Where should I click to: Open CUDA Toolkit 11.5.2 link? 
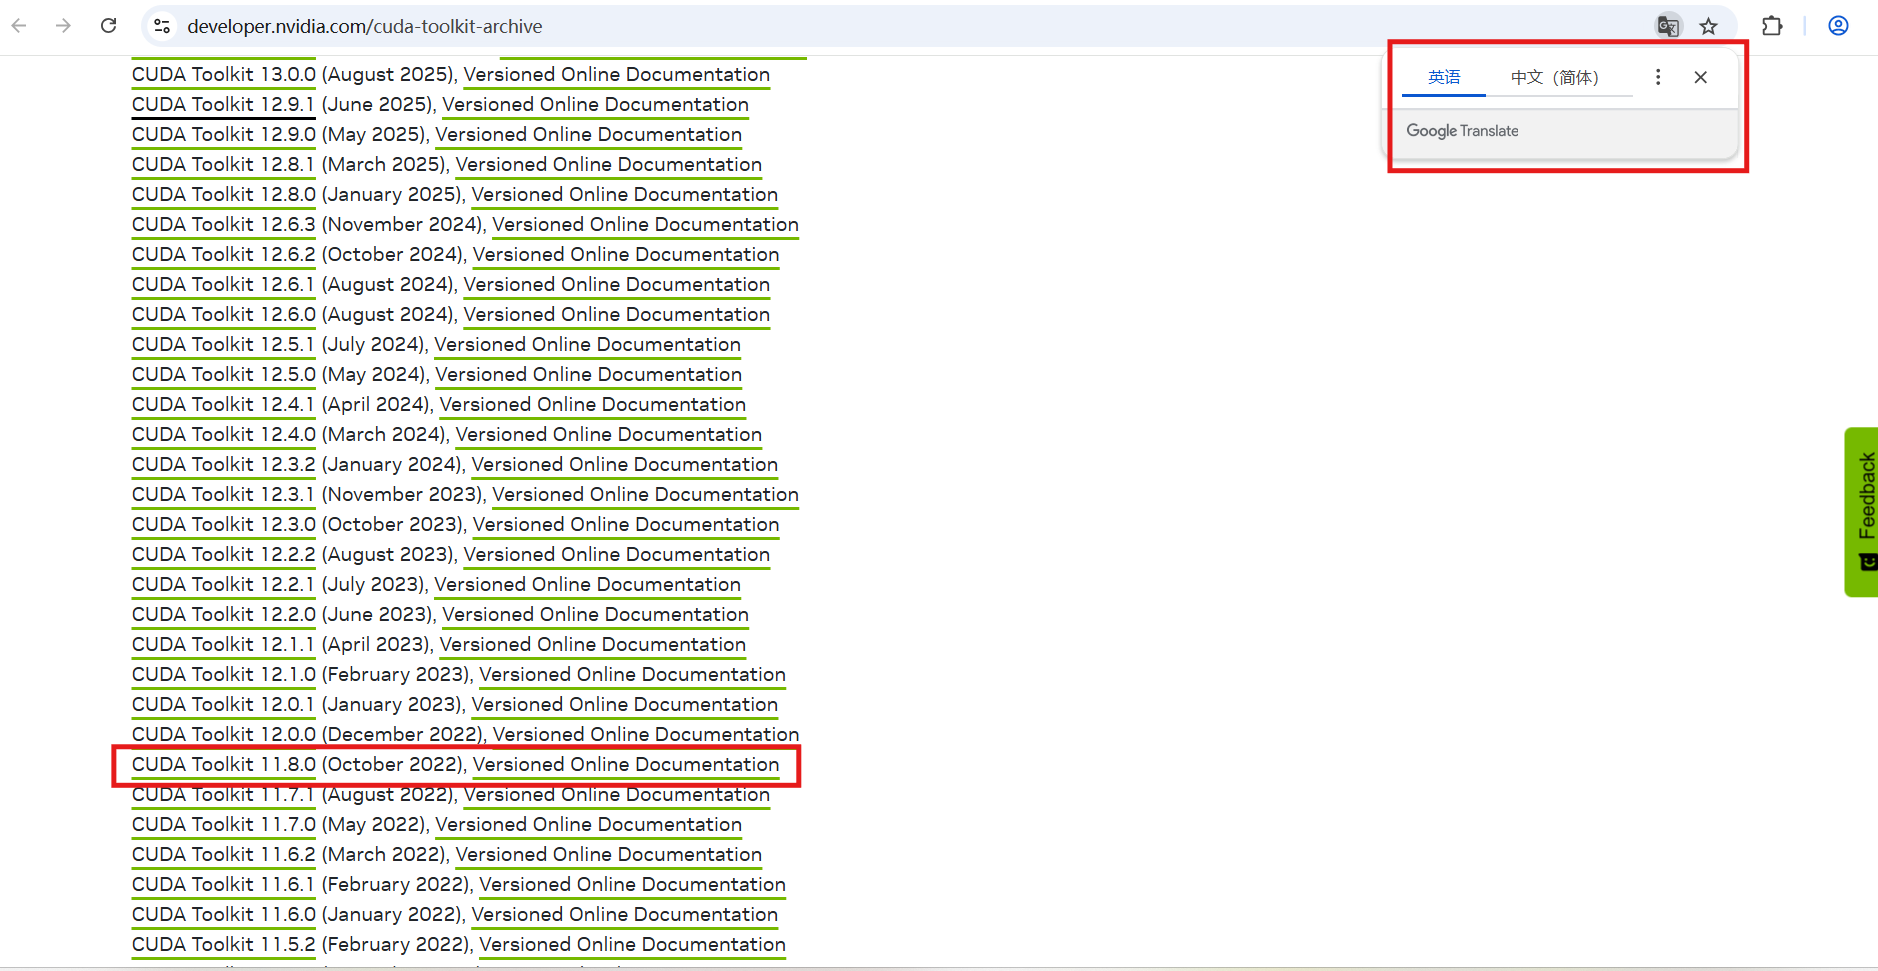(x=224, y=944)
